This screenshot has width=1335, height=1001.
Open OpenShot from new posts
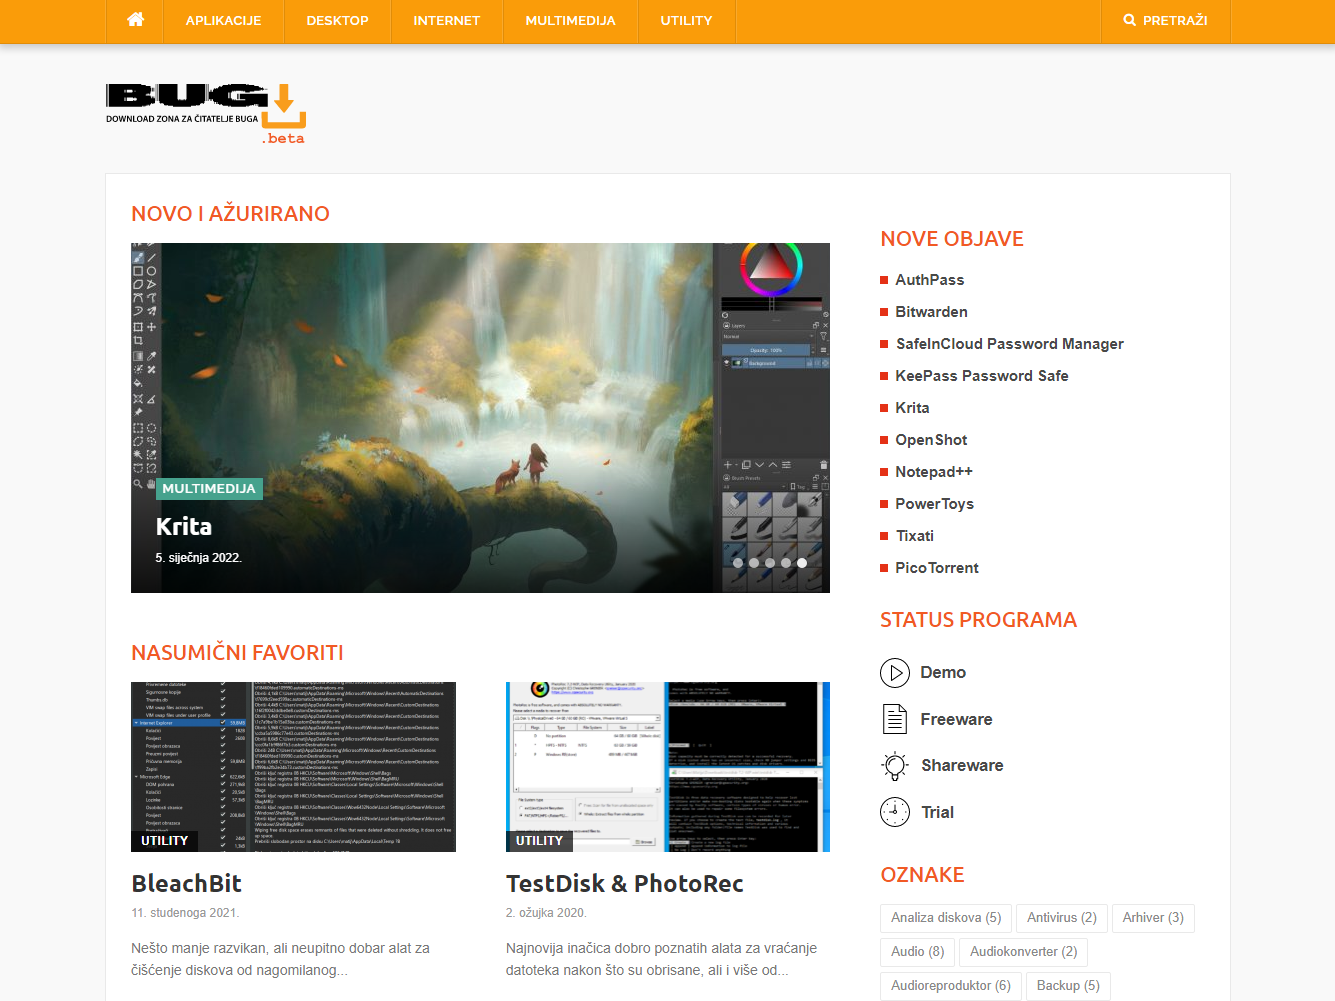coord(931,440)
